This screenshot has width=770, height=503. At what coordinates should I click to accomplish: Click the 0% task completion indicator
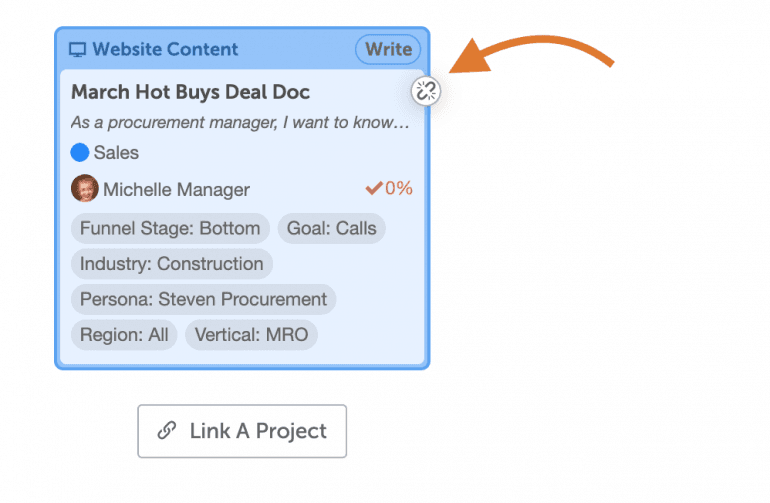pyautogui.click(x=398, y=188)
